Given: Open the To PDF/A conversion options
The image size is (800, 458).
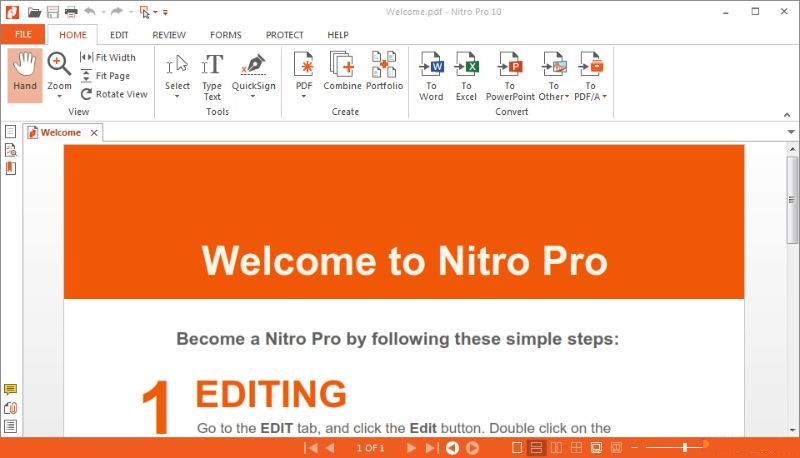Looking at the screenshot, I should [x=590, y=76].
